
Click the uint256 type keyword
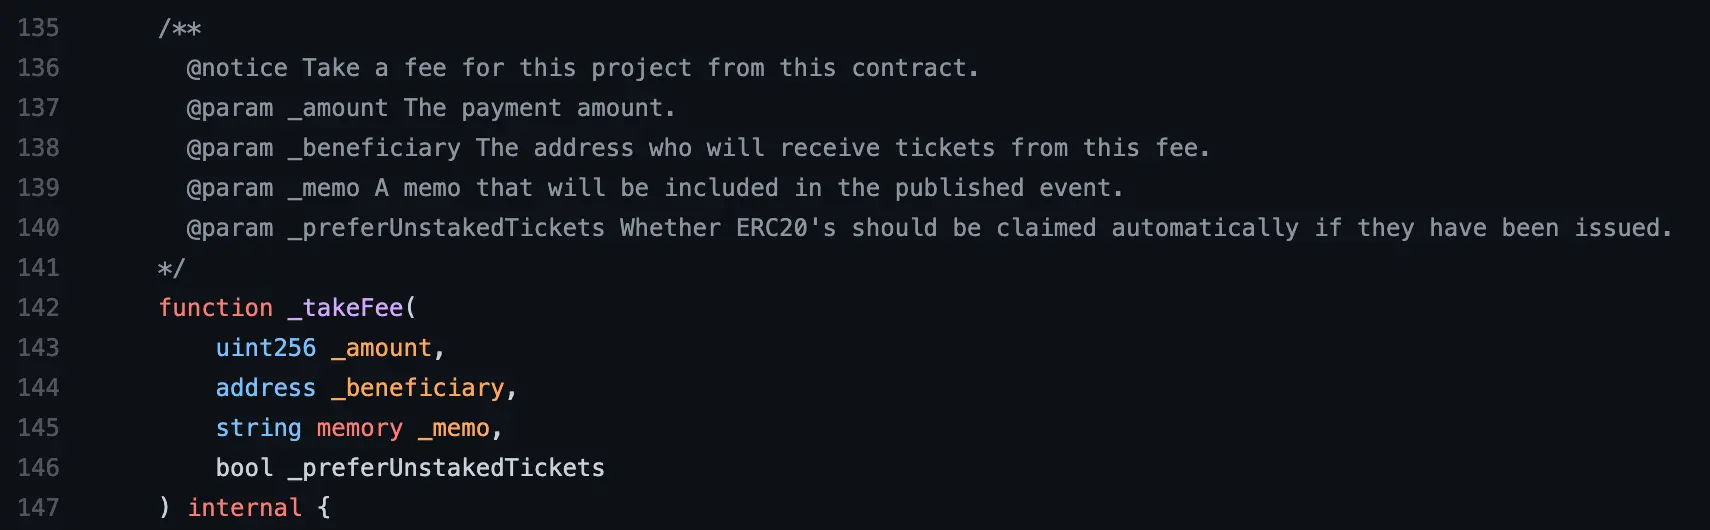coord(266,348)
